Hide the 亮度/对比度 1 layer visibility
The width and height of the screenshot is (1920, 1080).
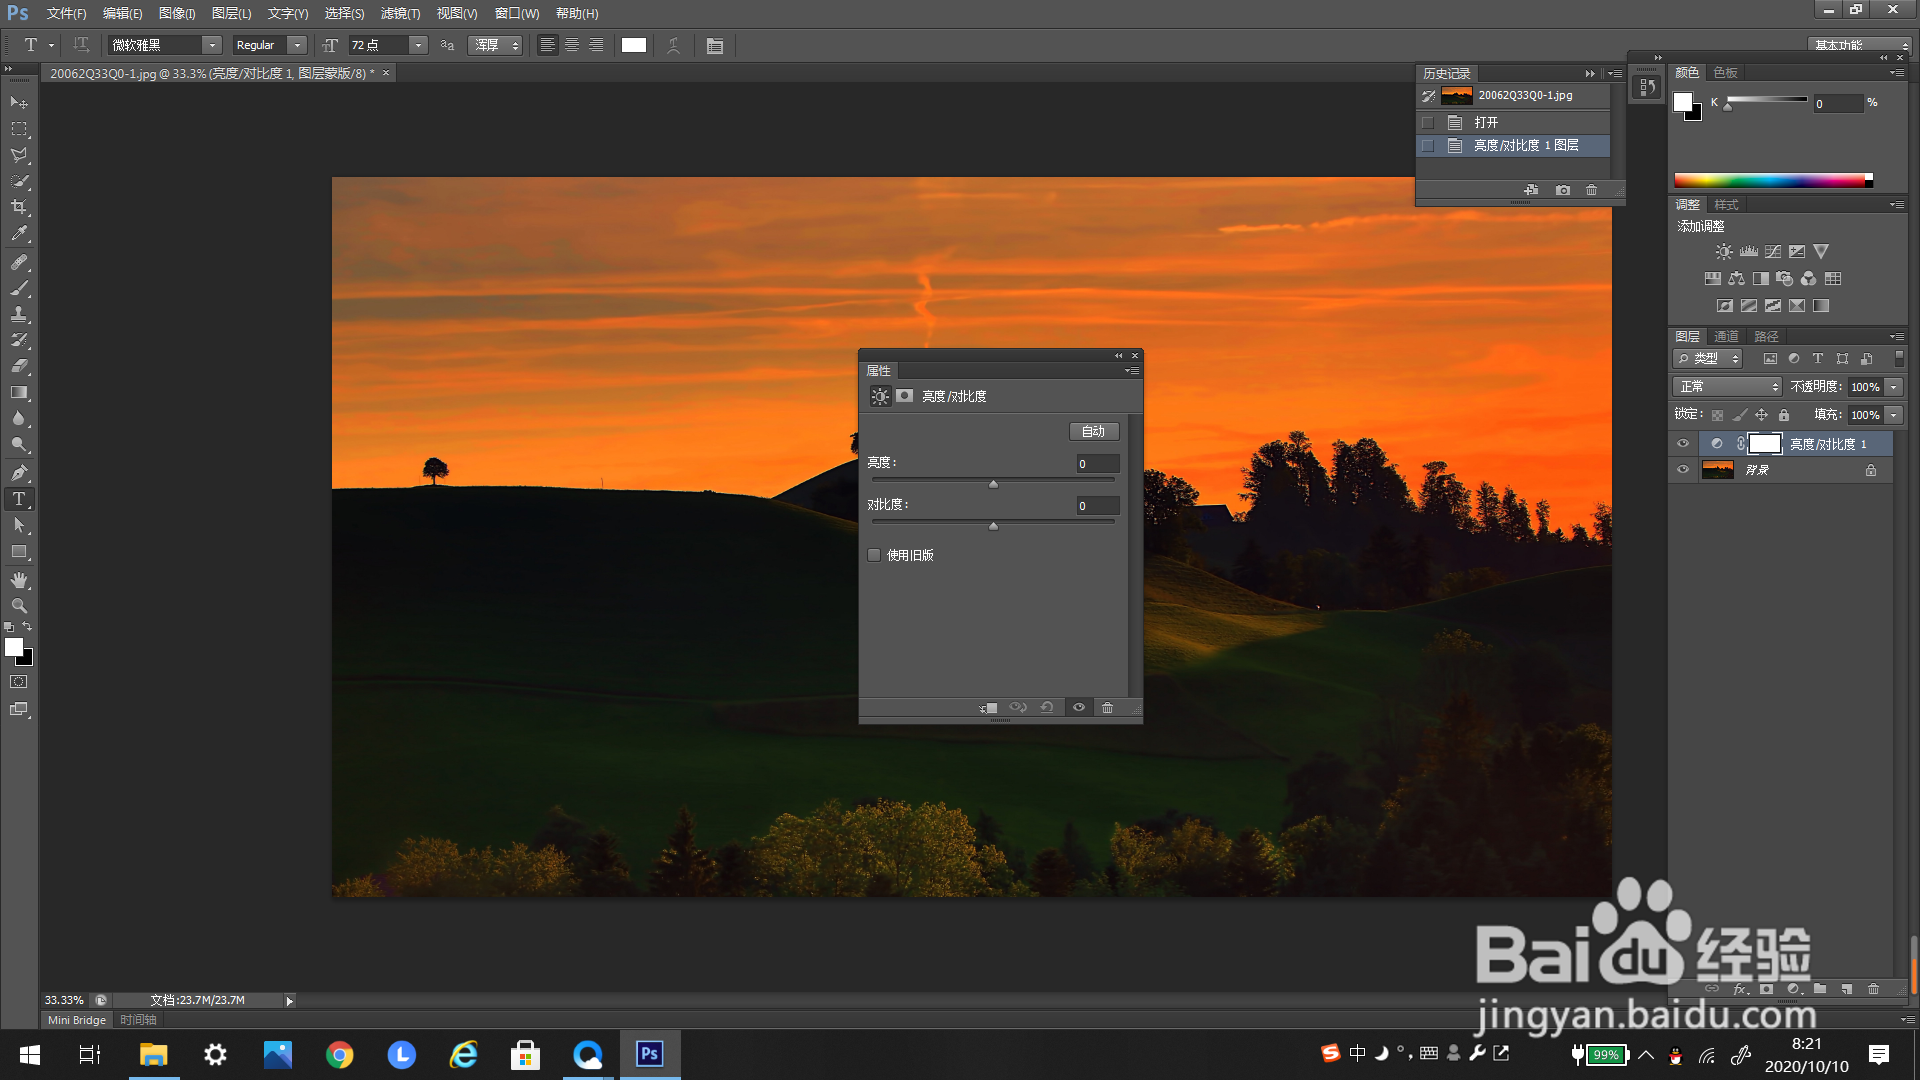click(x=1683, y=443)
